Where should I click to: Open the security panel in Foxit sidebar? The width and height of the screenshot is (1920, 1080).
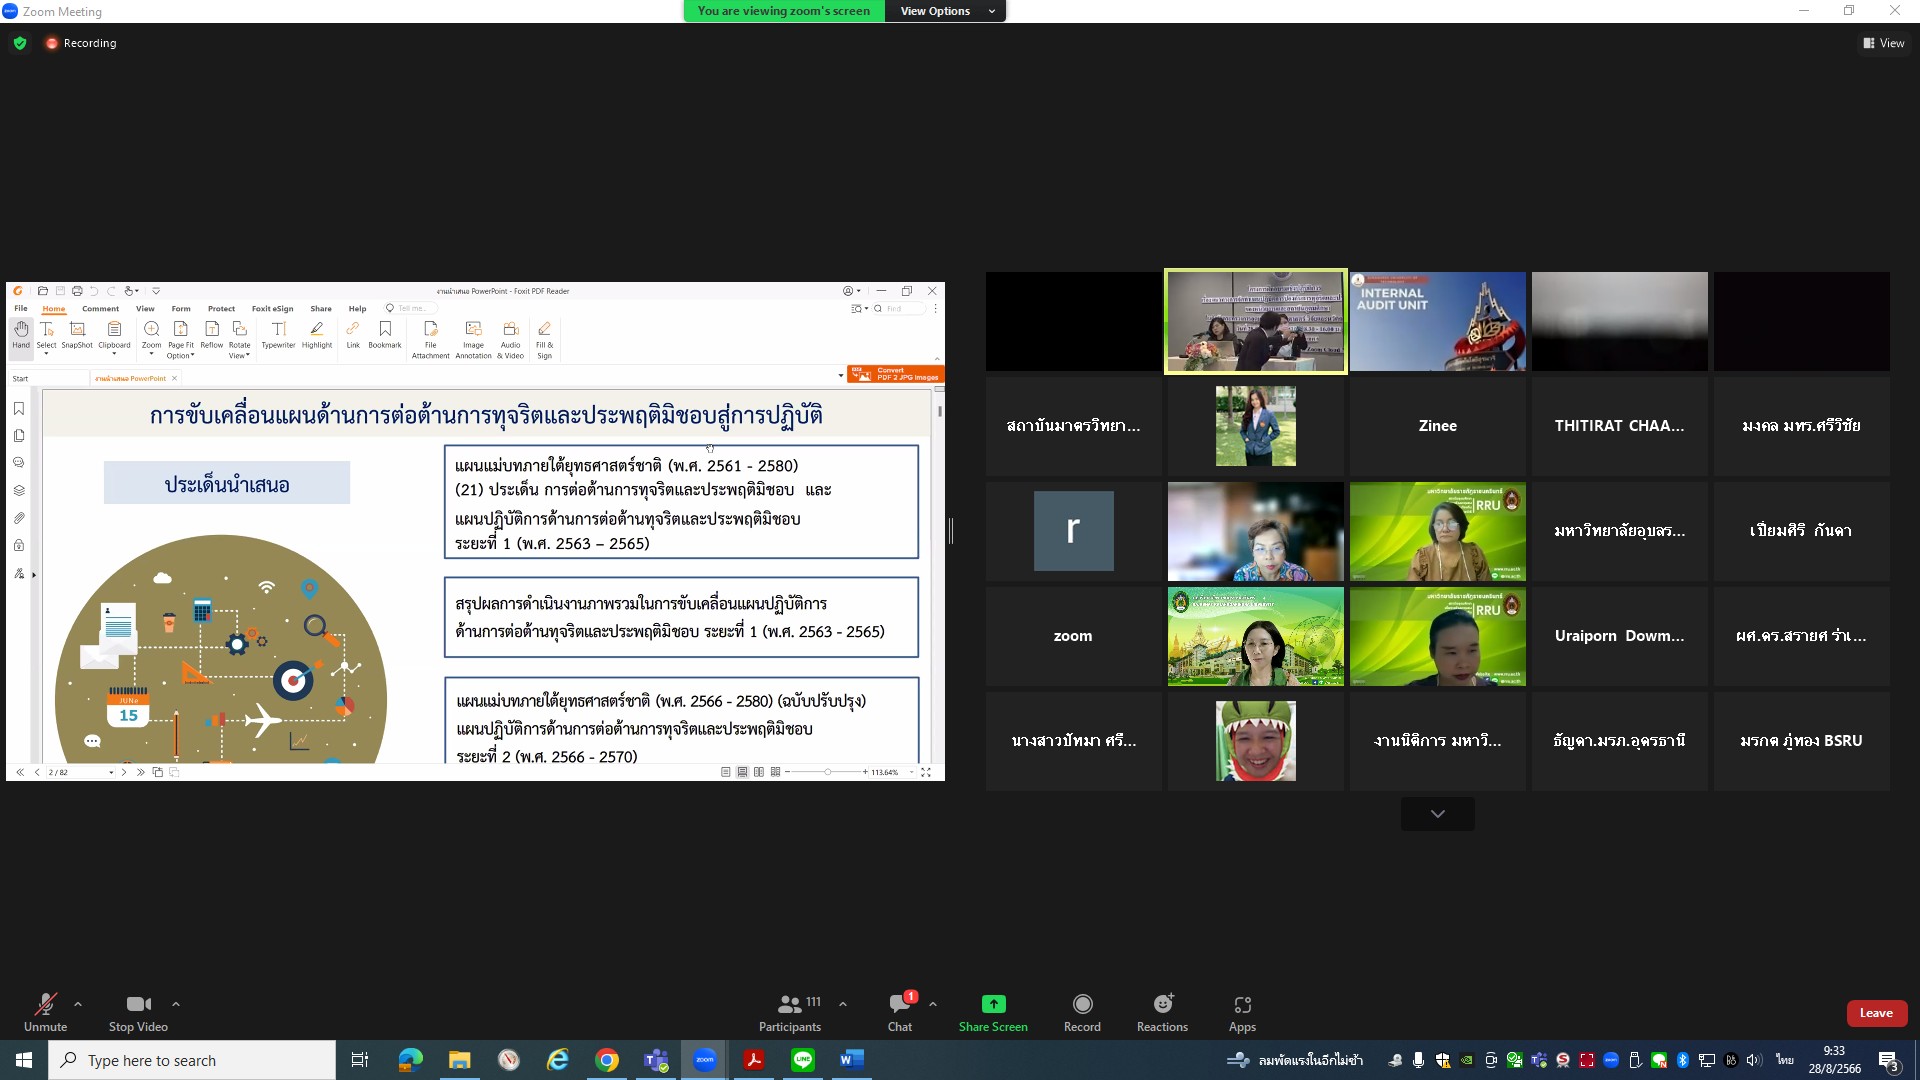click(19, 546)
